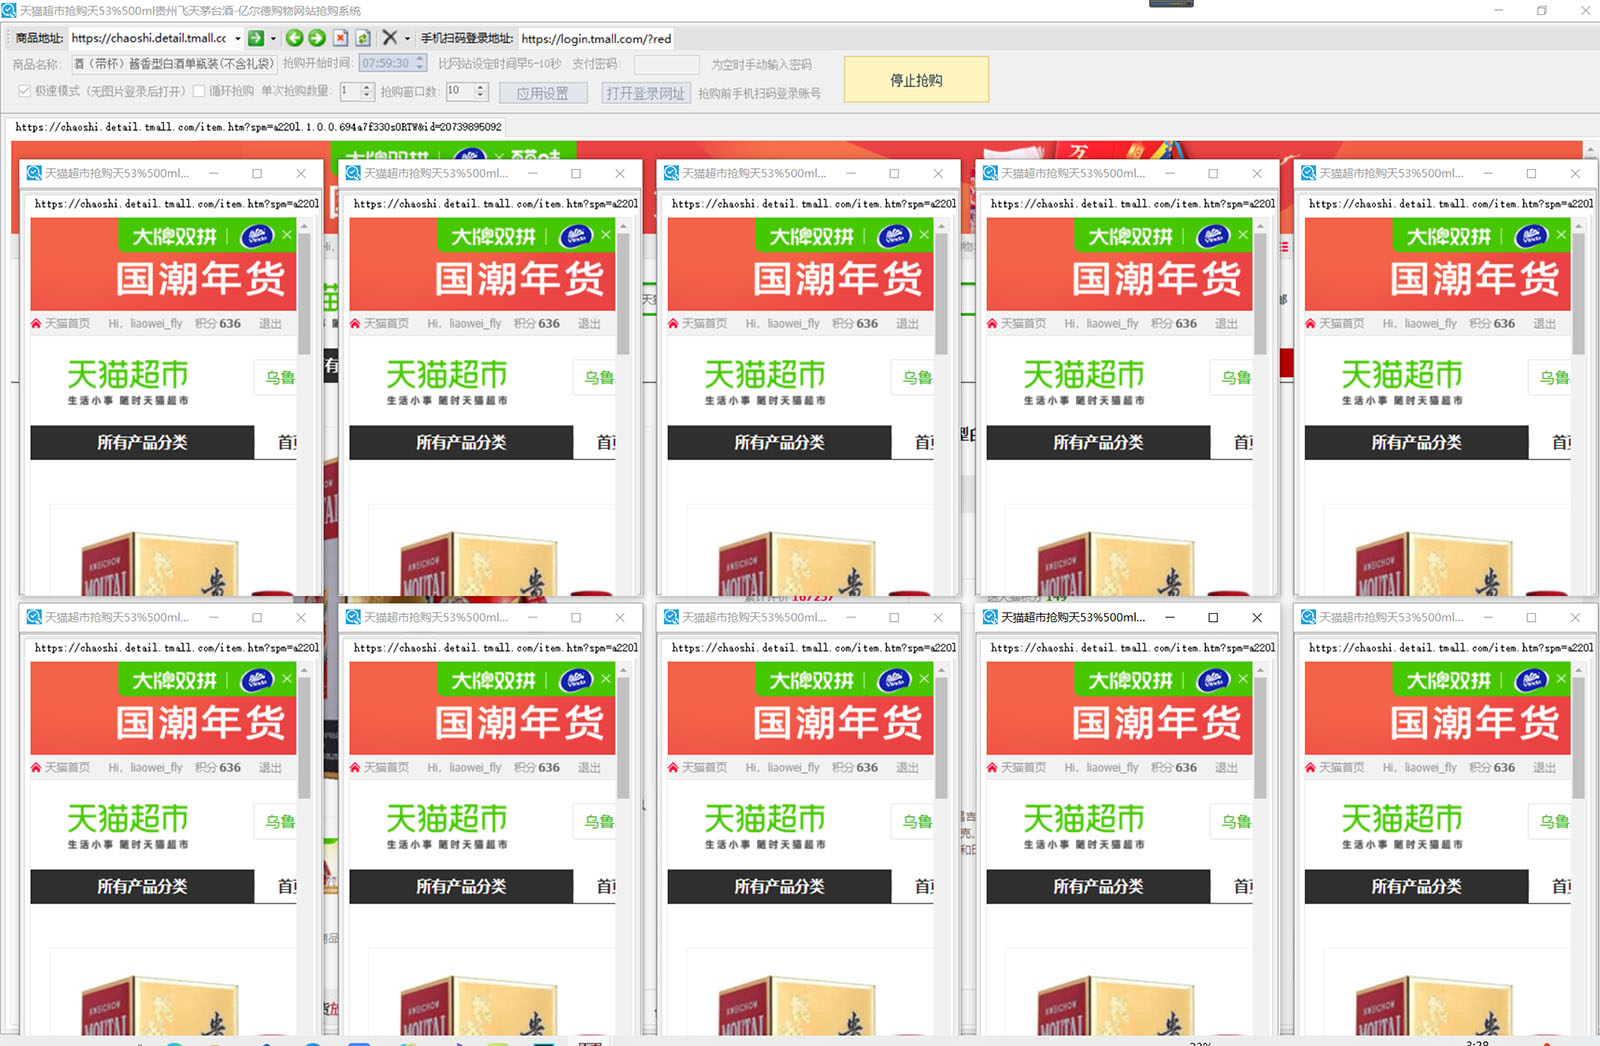Click username liaowei_fly in bottom-row first window

coord(156,767)
